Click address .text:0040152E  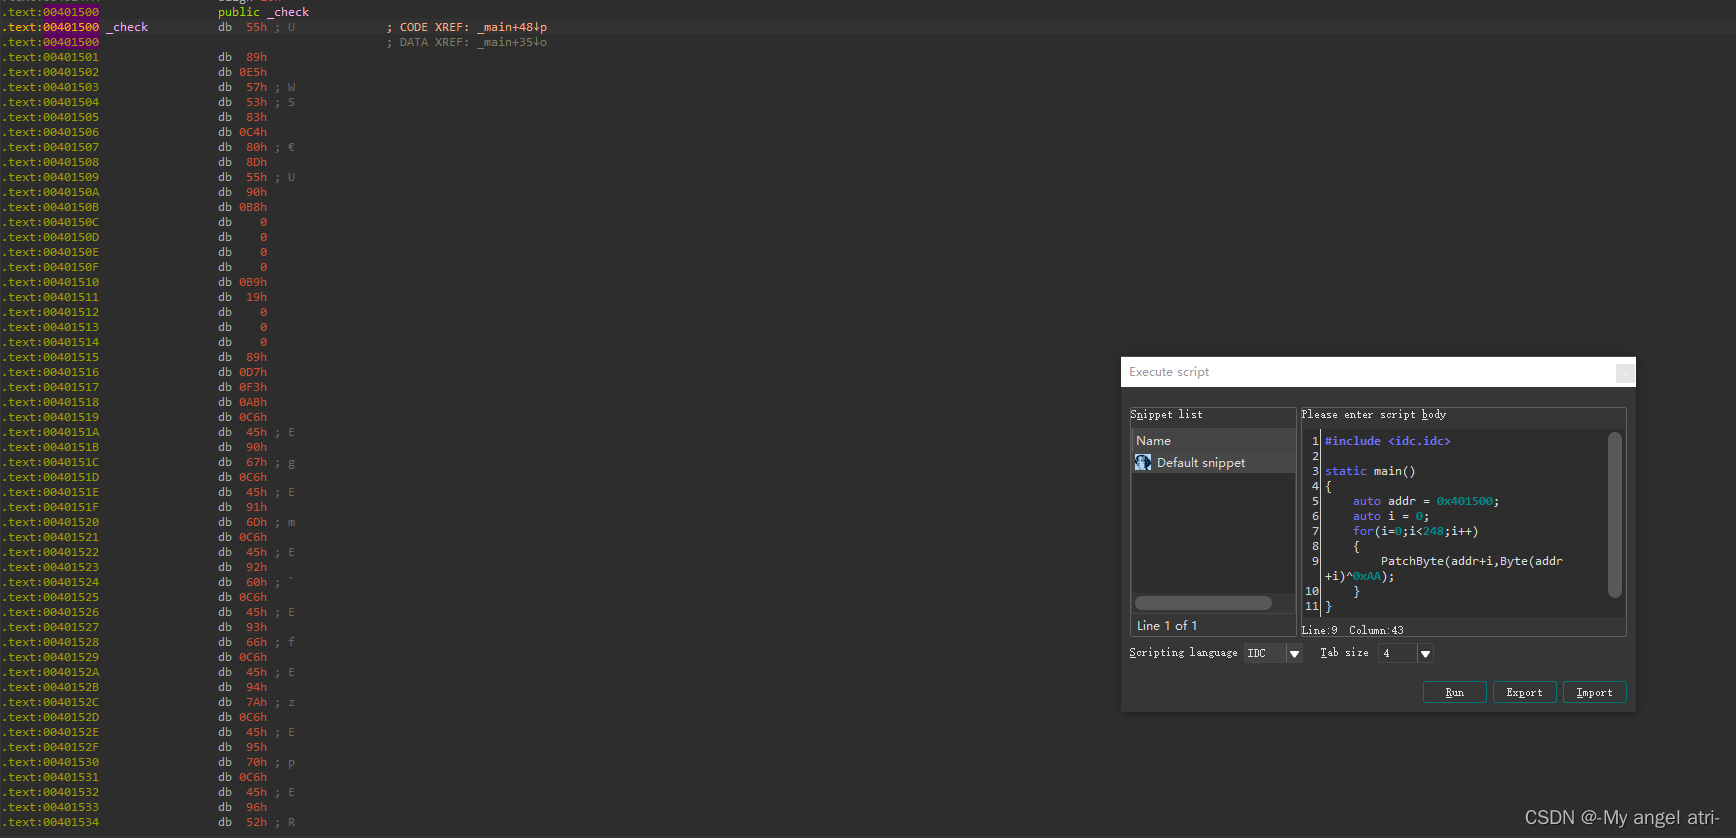click(x=50, y=732)
